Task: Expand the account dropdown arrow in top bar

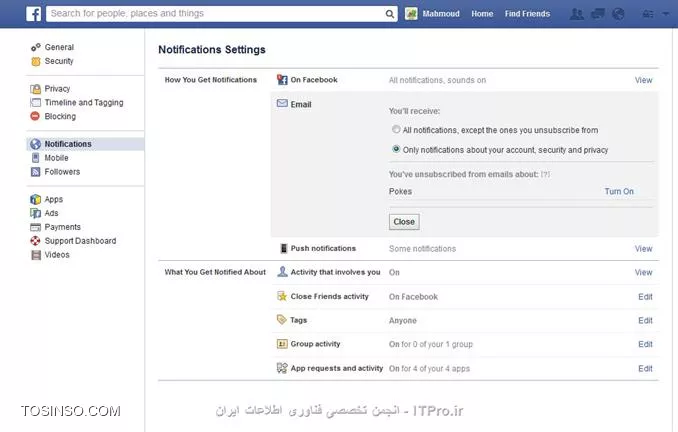Action: (665, 14)
